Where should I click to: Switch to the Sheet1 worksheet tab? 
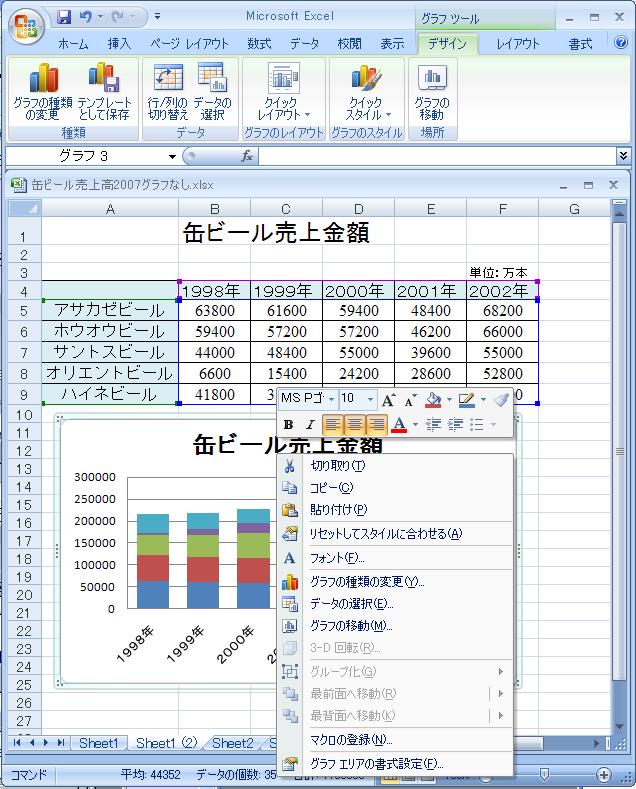click(x=98, y=743)
